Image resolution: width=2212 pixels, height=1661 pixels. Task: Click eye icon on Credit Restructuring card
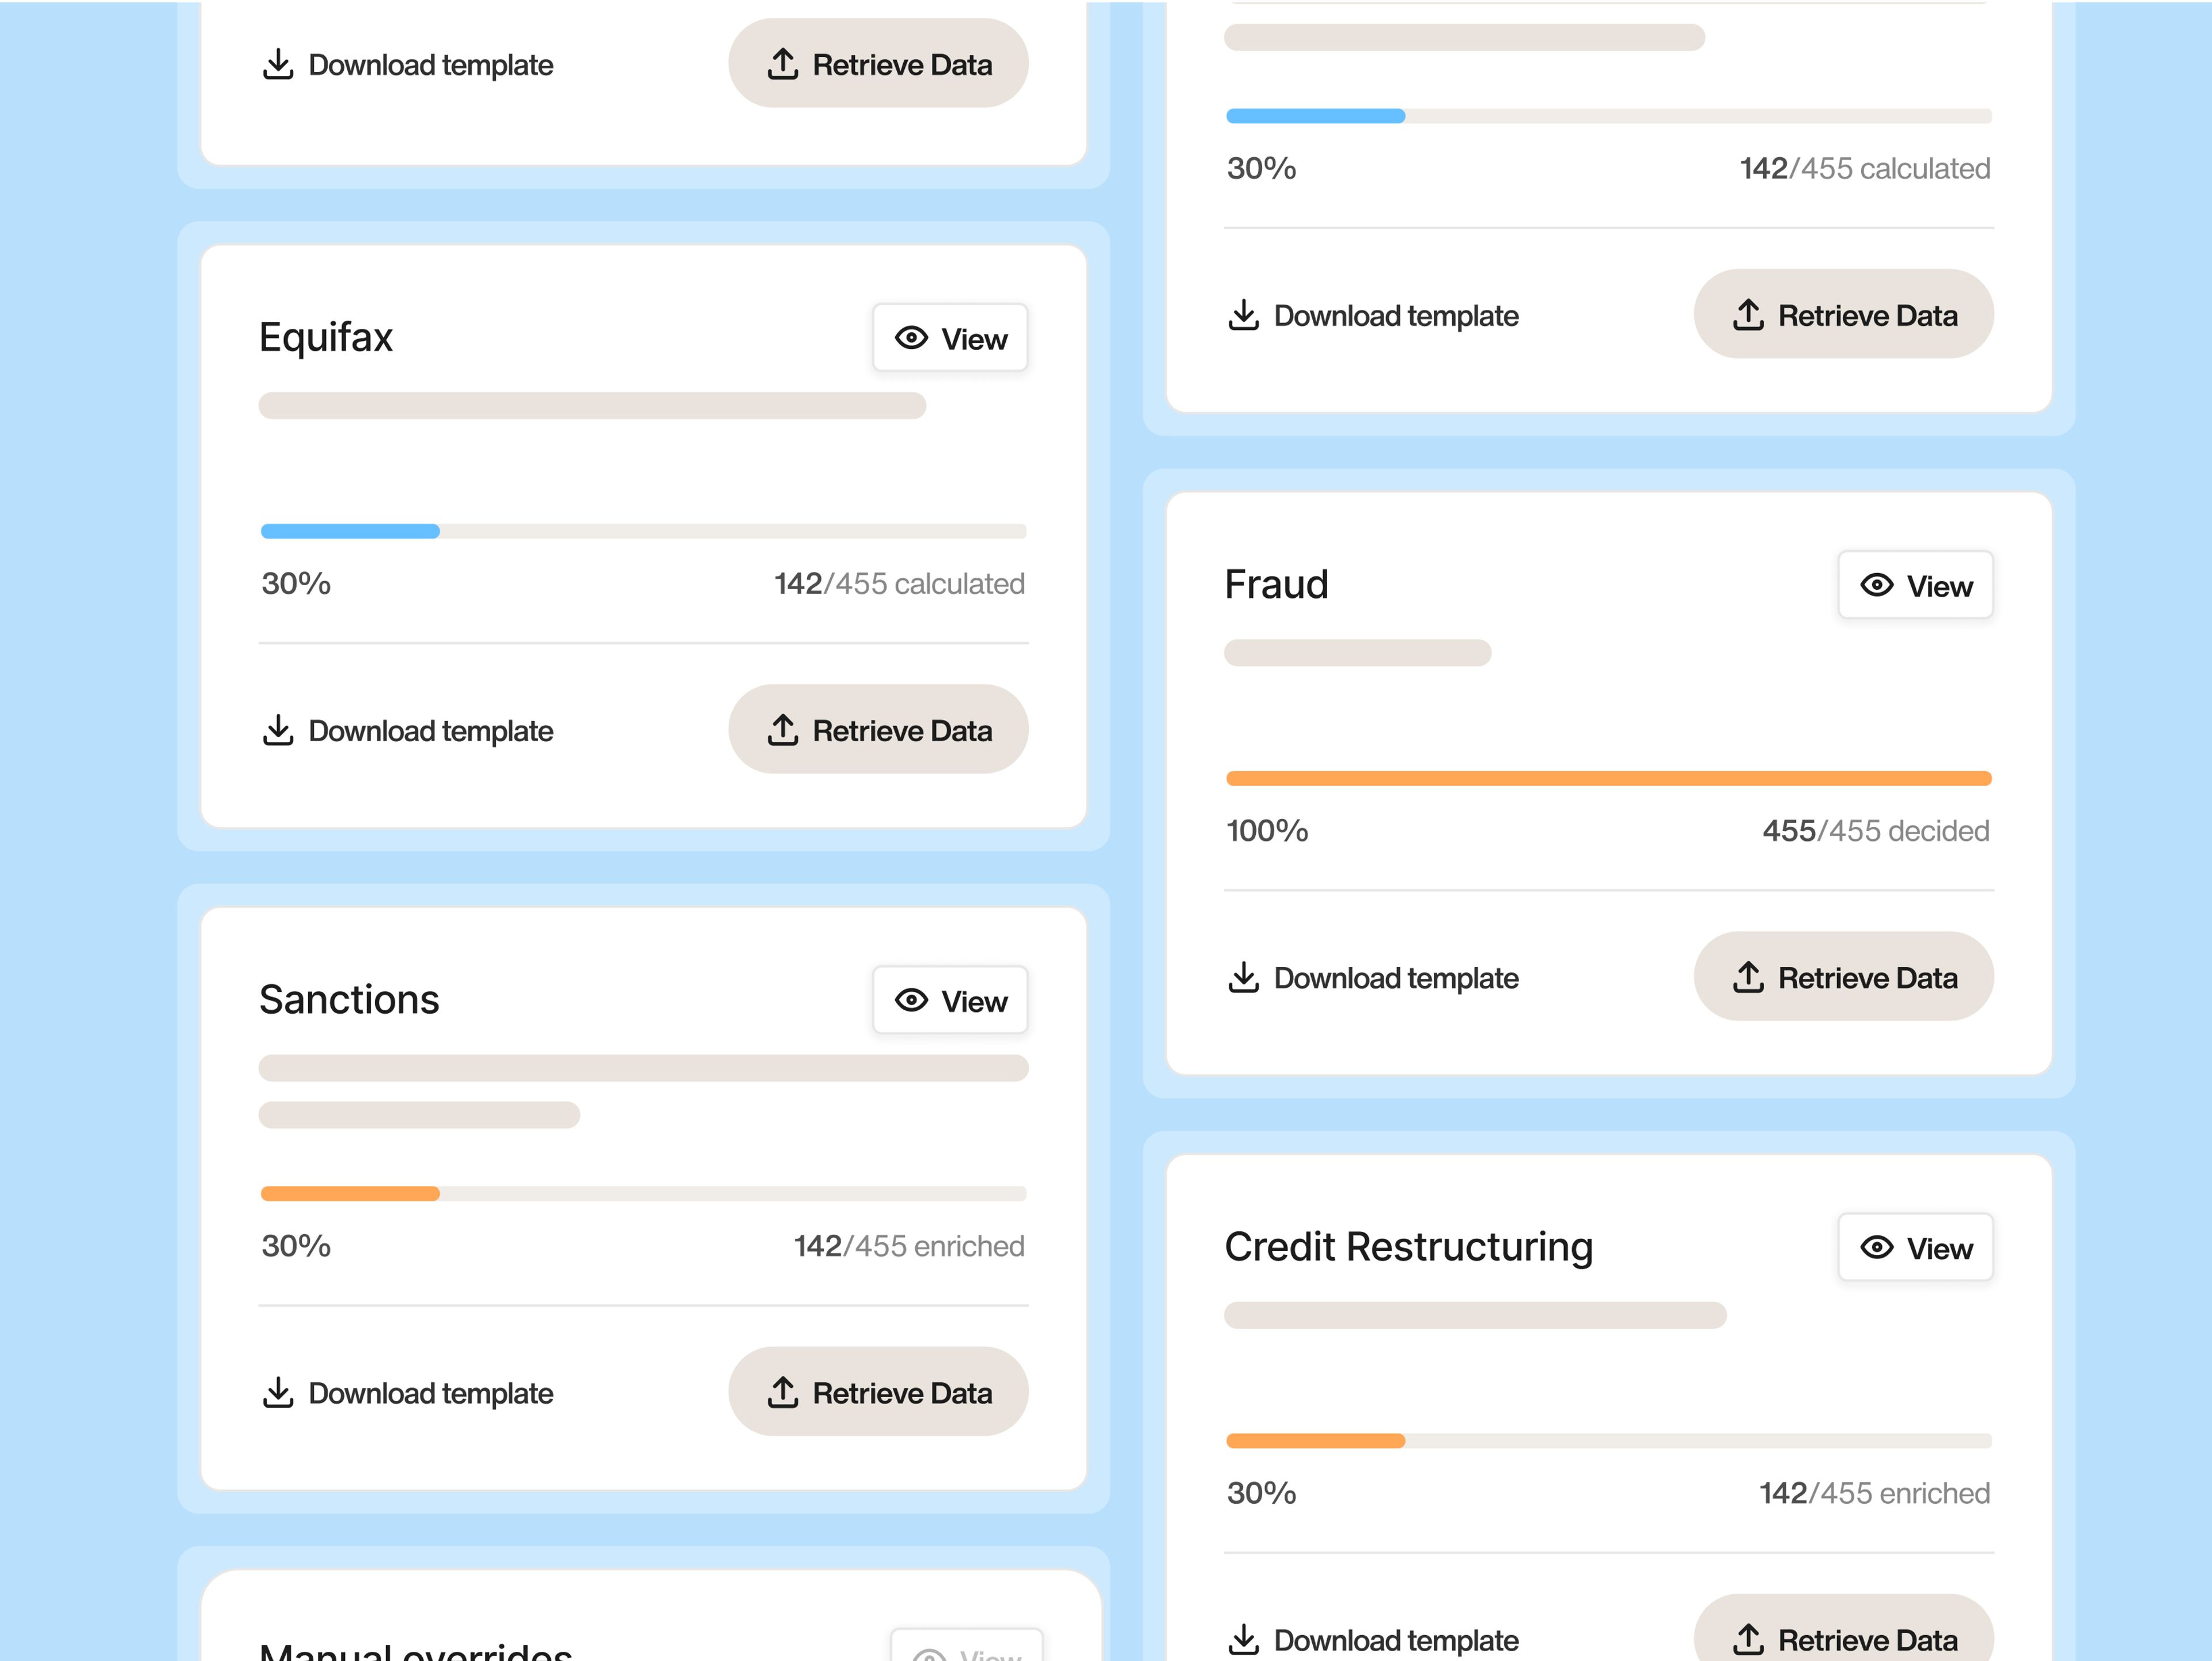[1876, 1247]
